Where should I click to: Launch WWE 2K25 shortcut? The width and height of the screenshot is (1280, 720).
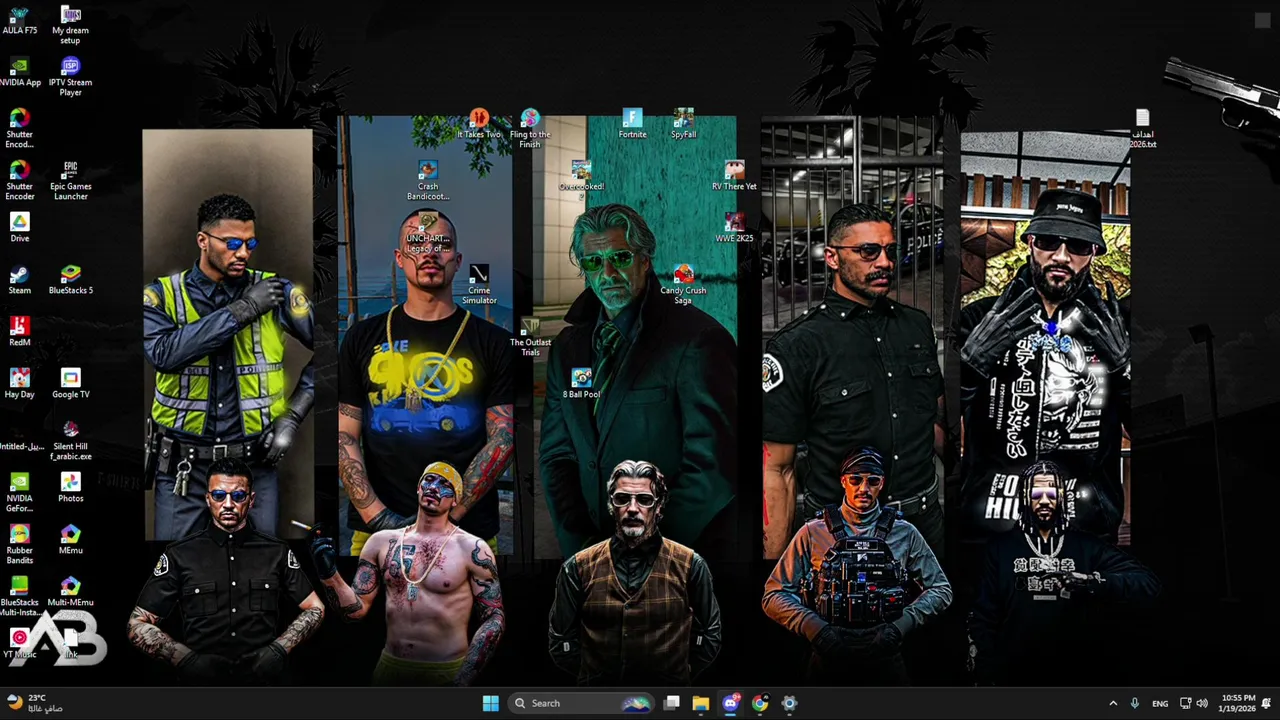point(734,228)
